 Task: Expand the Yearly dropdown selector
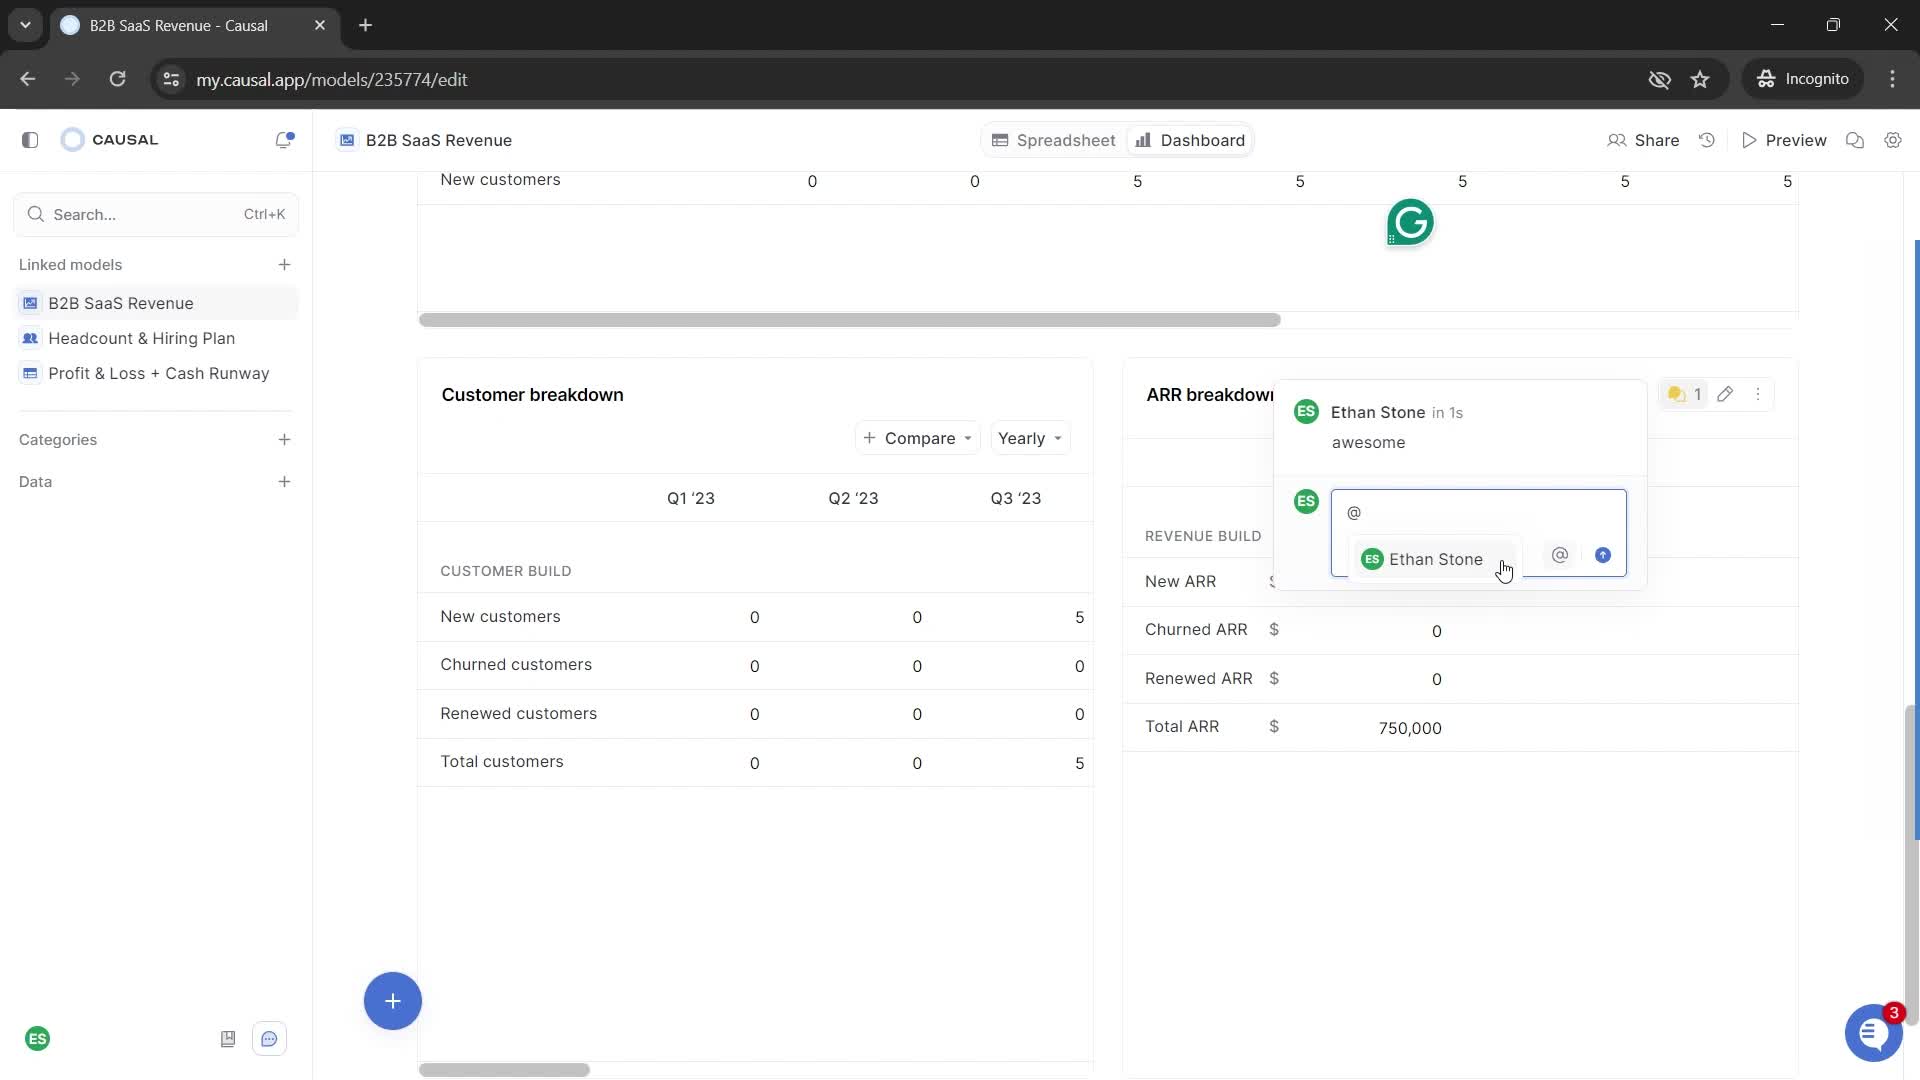[x=1029, y=438]
